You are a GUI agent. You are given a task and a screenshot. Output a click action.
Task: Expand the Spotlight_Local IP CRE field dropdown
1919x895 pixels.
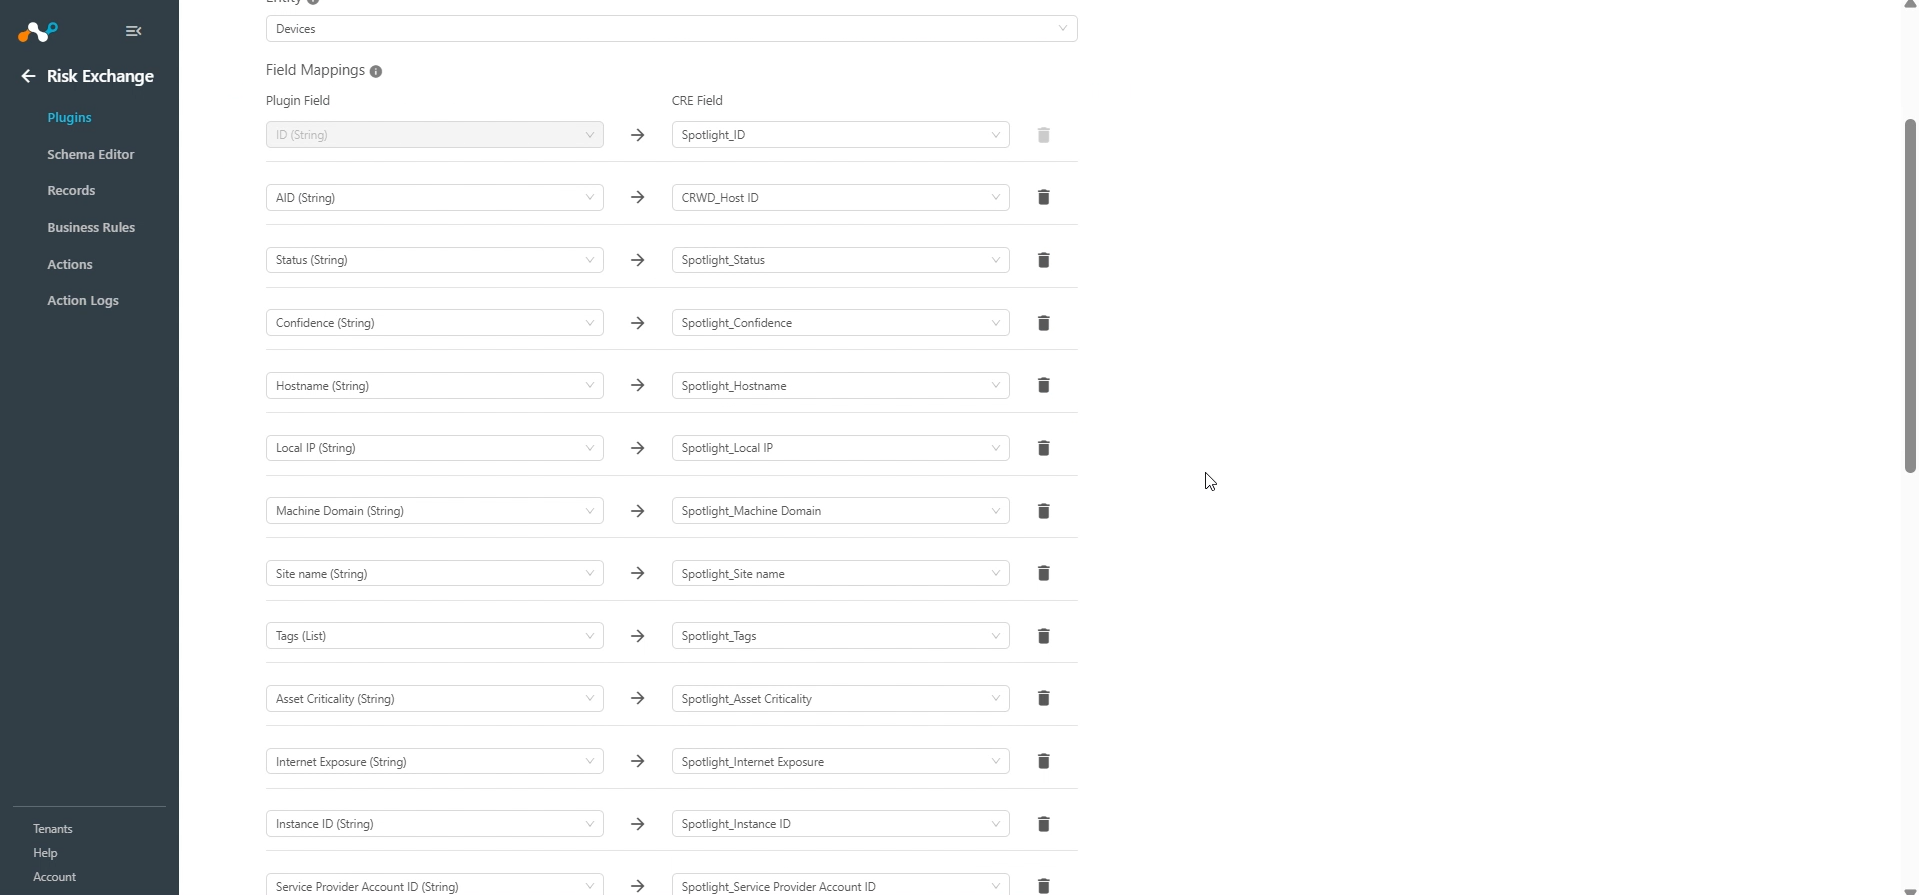tap(840, 448)
